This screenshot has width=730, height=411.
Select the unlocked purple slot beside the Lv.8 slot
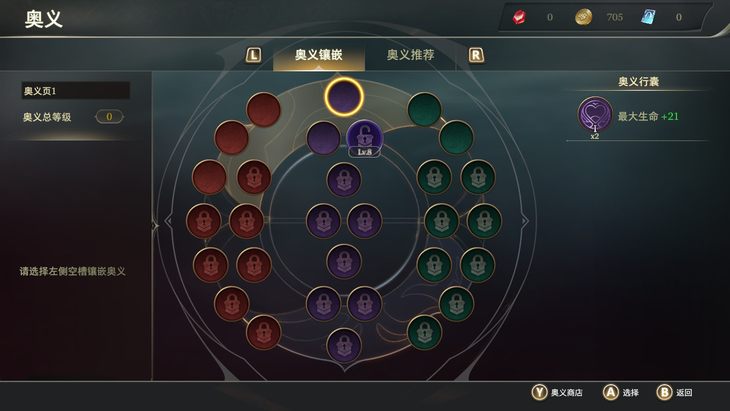(x=323, y=138)
